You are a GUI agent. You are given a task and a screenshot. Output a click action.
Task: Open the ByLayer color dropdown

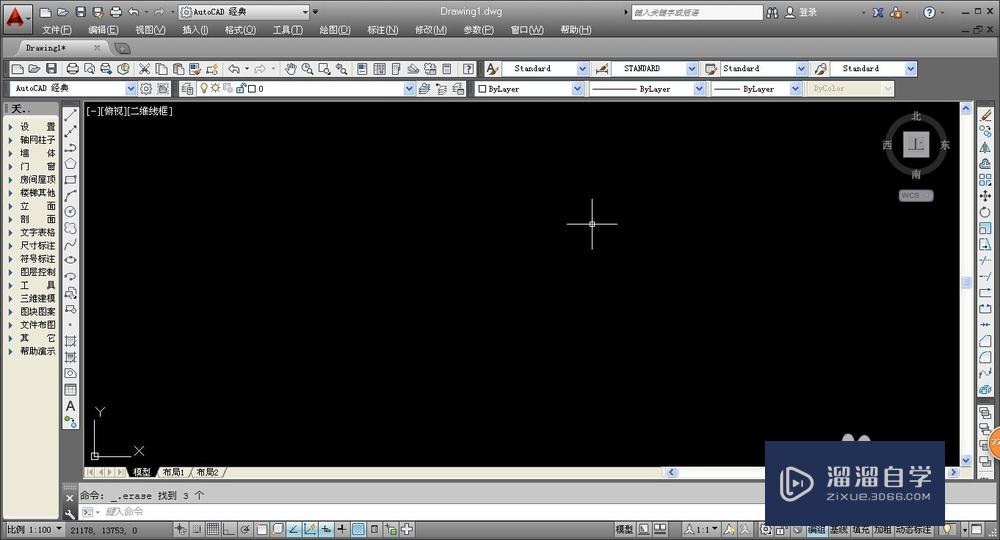pyautogui.click(x=530, y=89)
